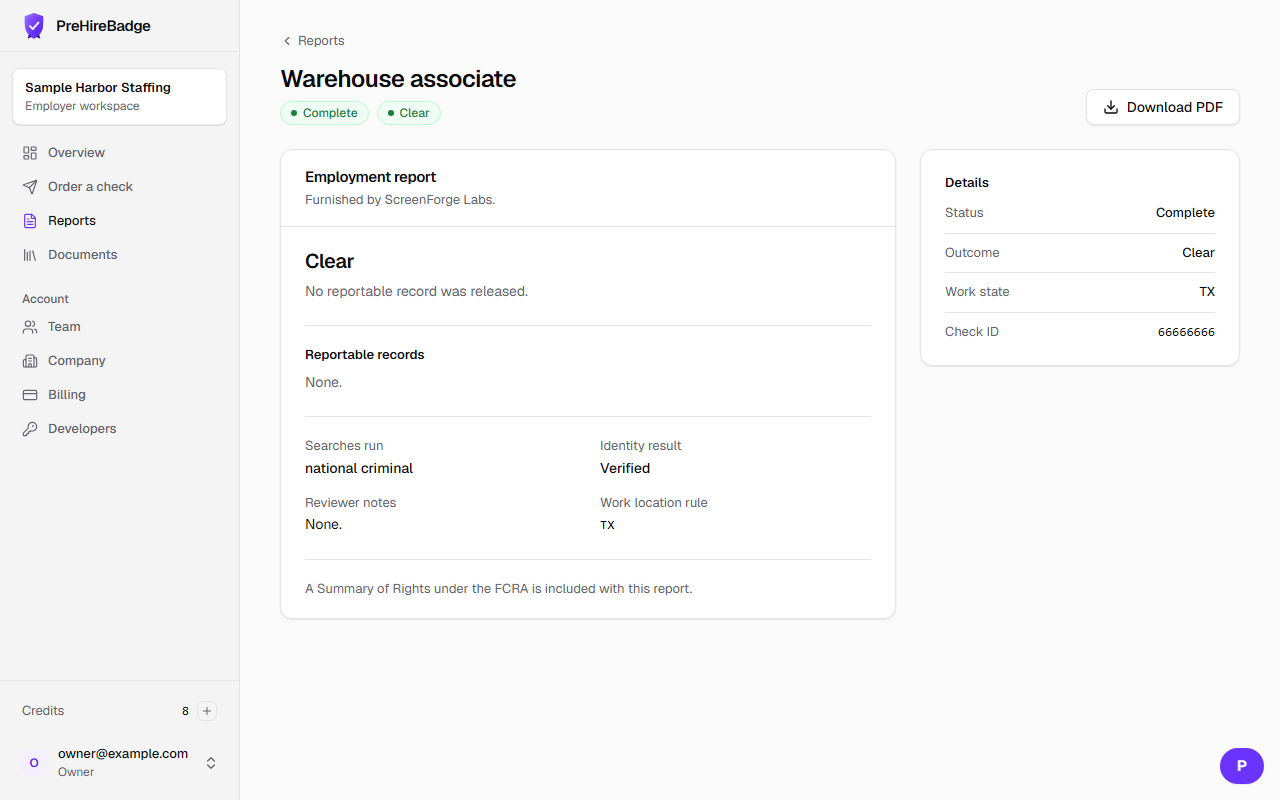Click the credits count 8
The image size is (1280, 800).
click(x=185, y=711)
